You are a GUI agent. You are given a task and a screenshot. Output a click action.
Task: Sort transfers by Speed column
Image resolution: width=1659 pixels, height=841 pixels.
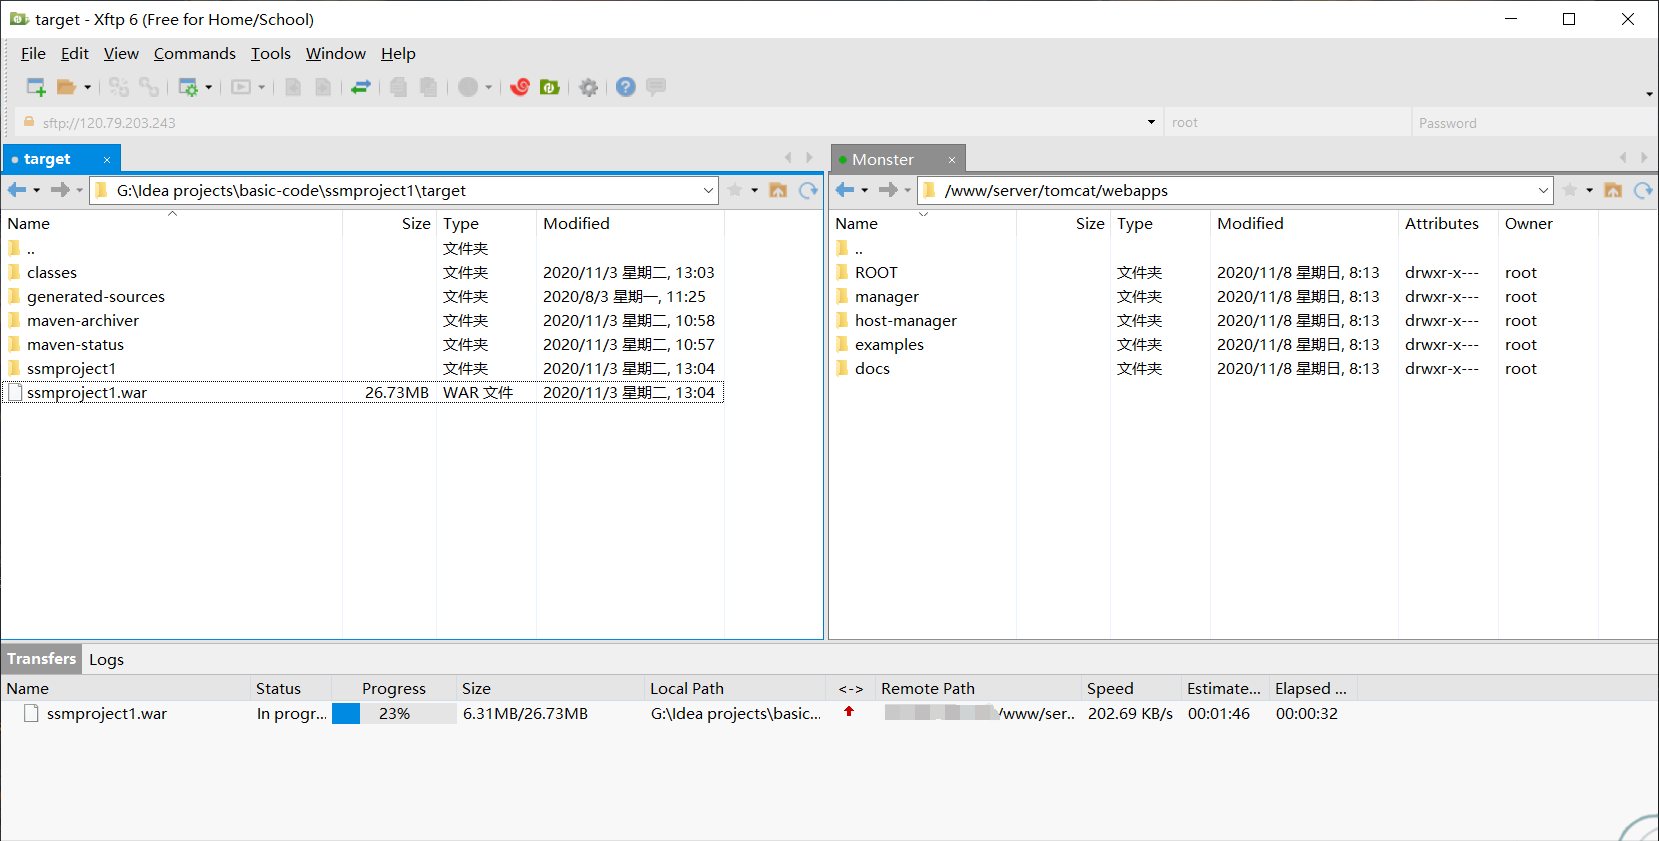point(1130,689)
